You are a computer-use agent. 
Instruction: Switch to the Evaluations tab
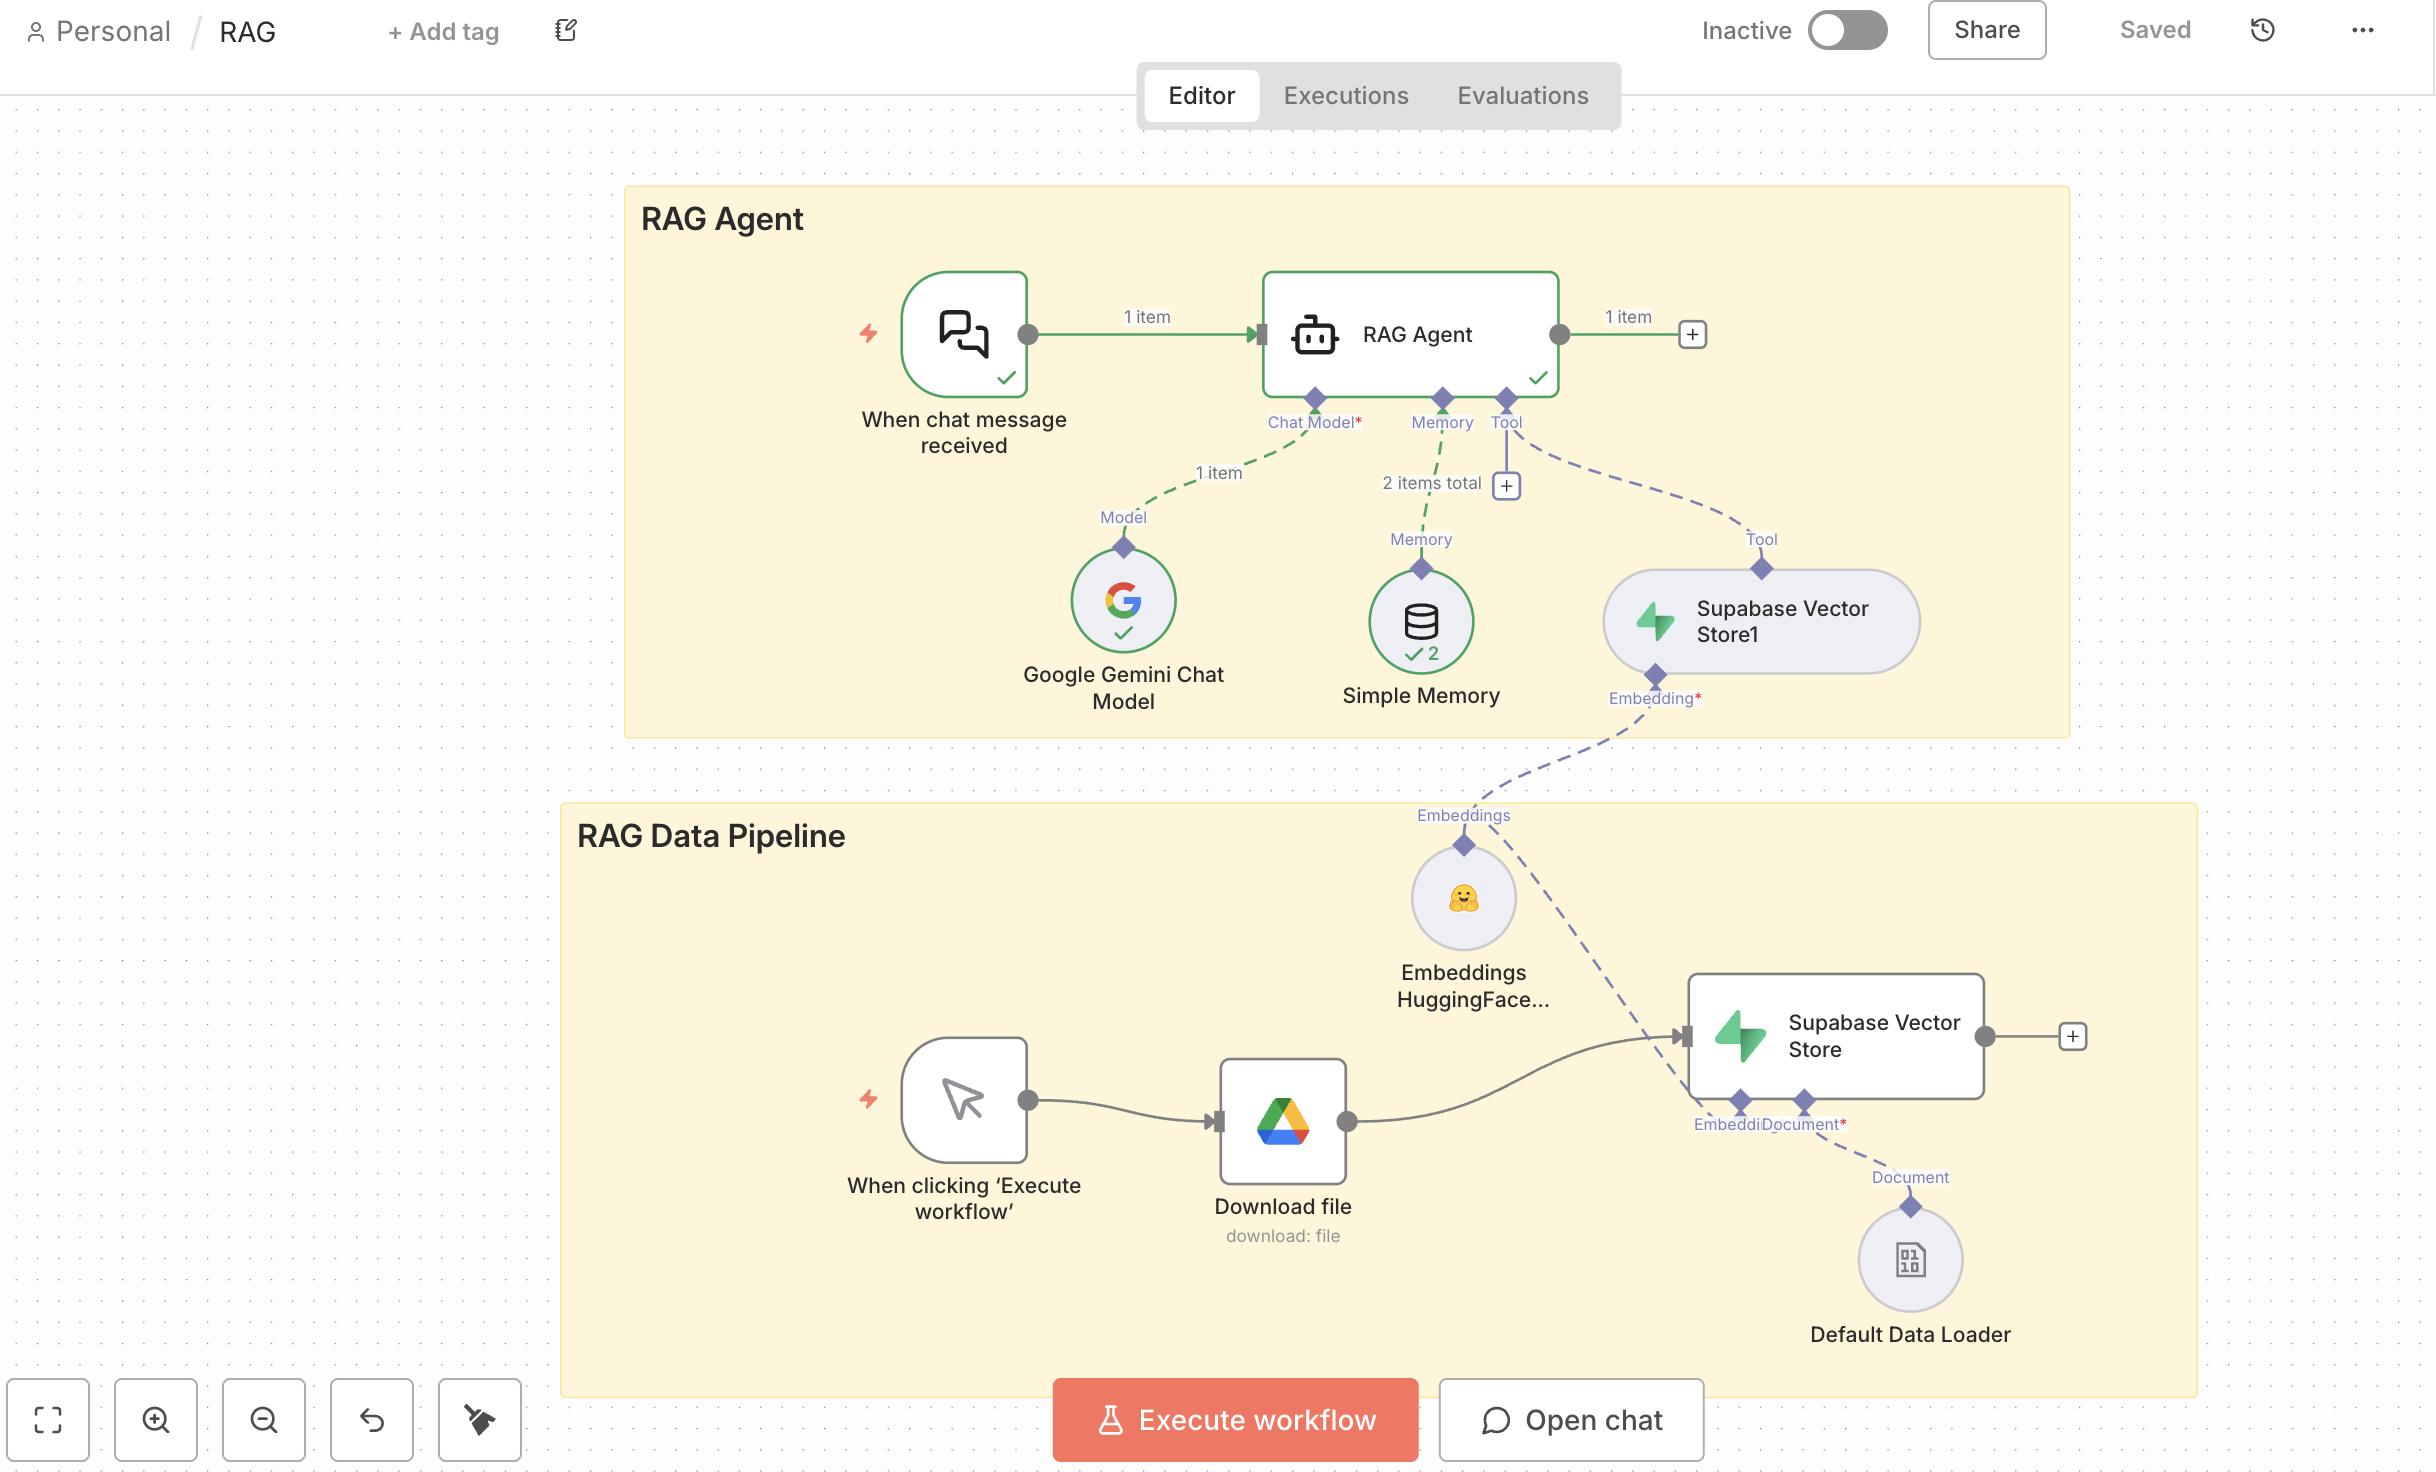pos(1522,96)
